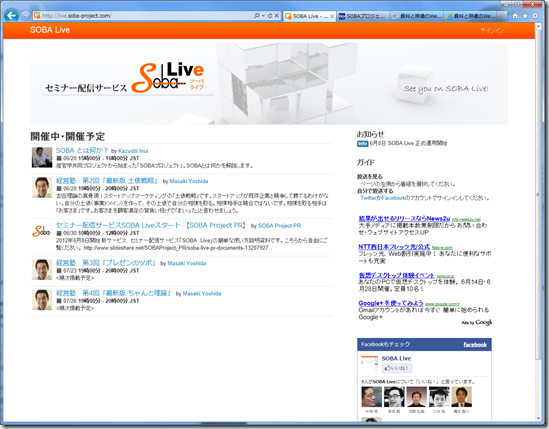Click the search magnifier in address bar
Viewport: 549px width, 429px height.
(257, 16)
